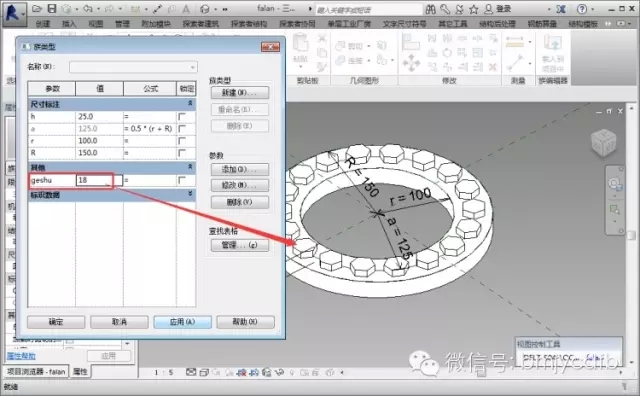The height and width of the screenshot is (396, 640).
Task: Click the keyword search input field
Action: 369,9
